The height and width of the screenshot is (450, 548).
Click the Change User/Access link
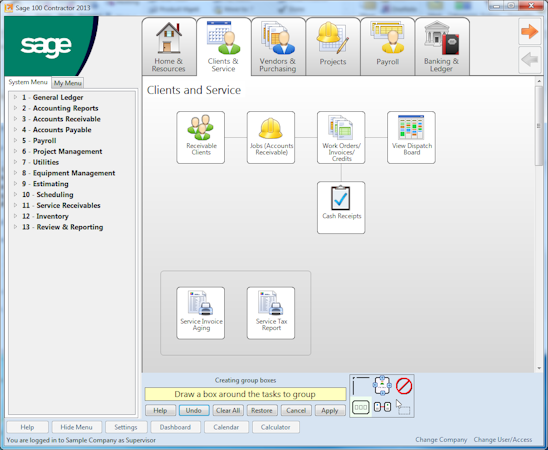[x=503, y=440]
